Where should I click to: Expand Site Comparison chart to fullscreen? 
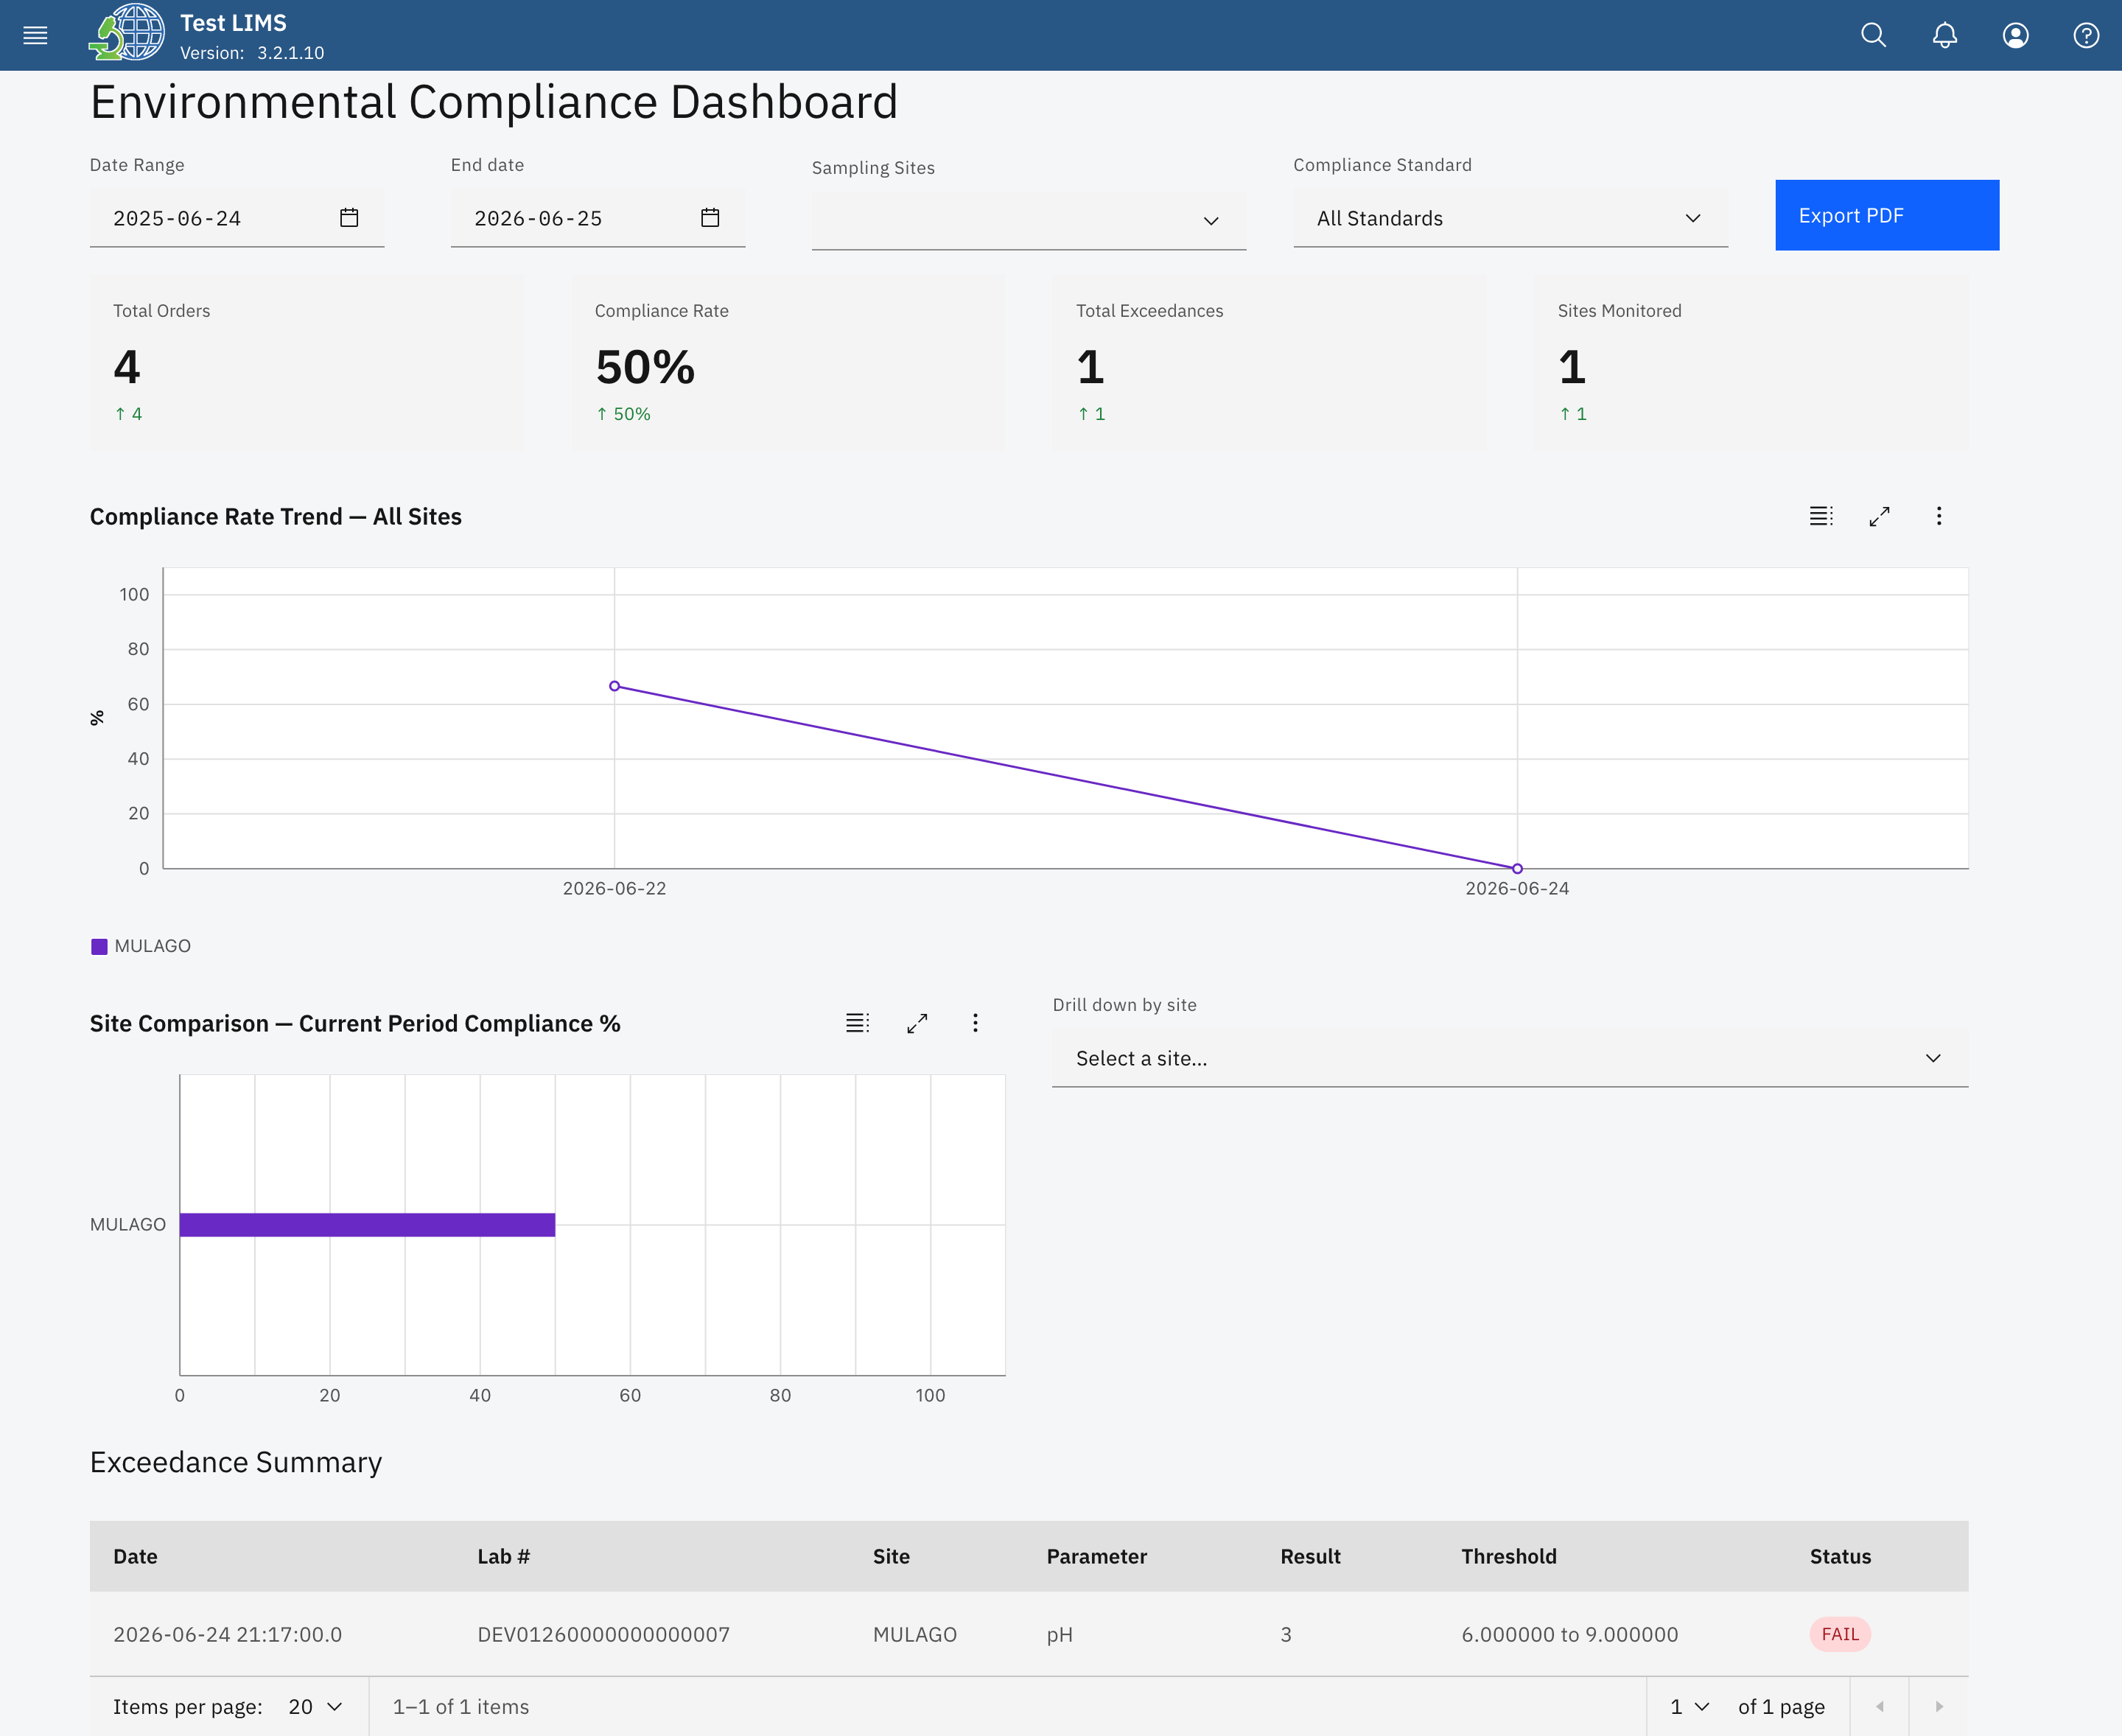point(917,1023)
